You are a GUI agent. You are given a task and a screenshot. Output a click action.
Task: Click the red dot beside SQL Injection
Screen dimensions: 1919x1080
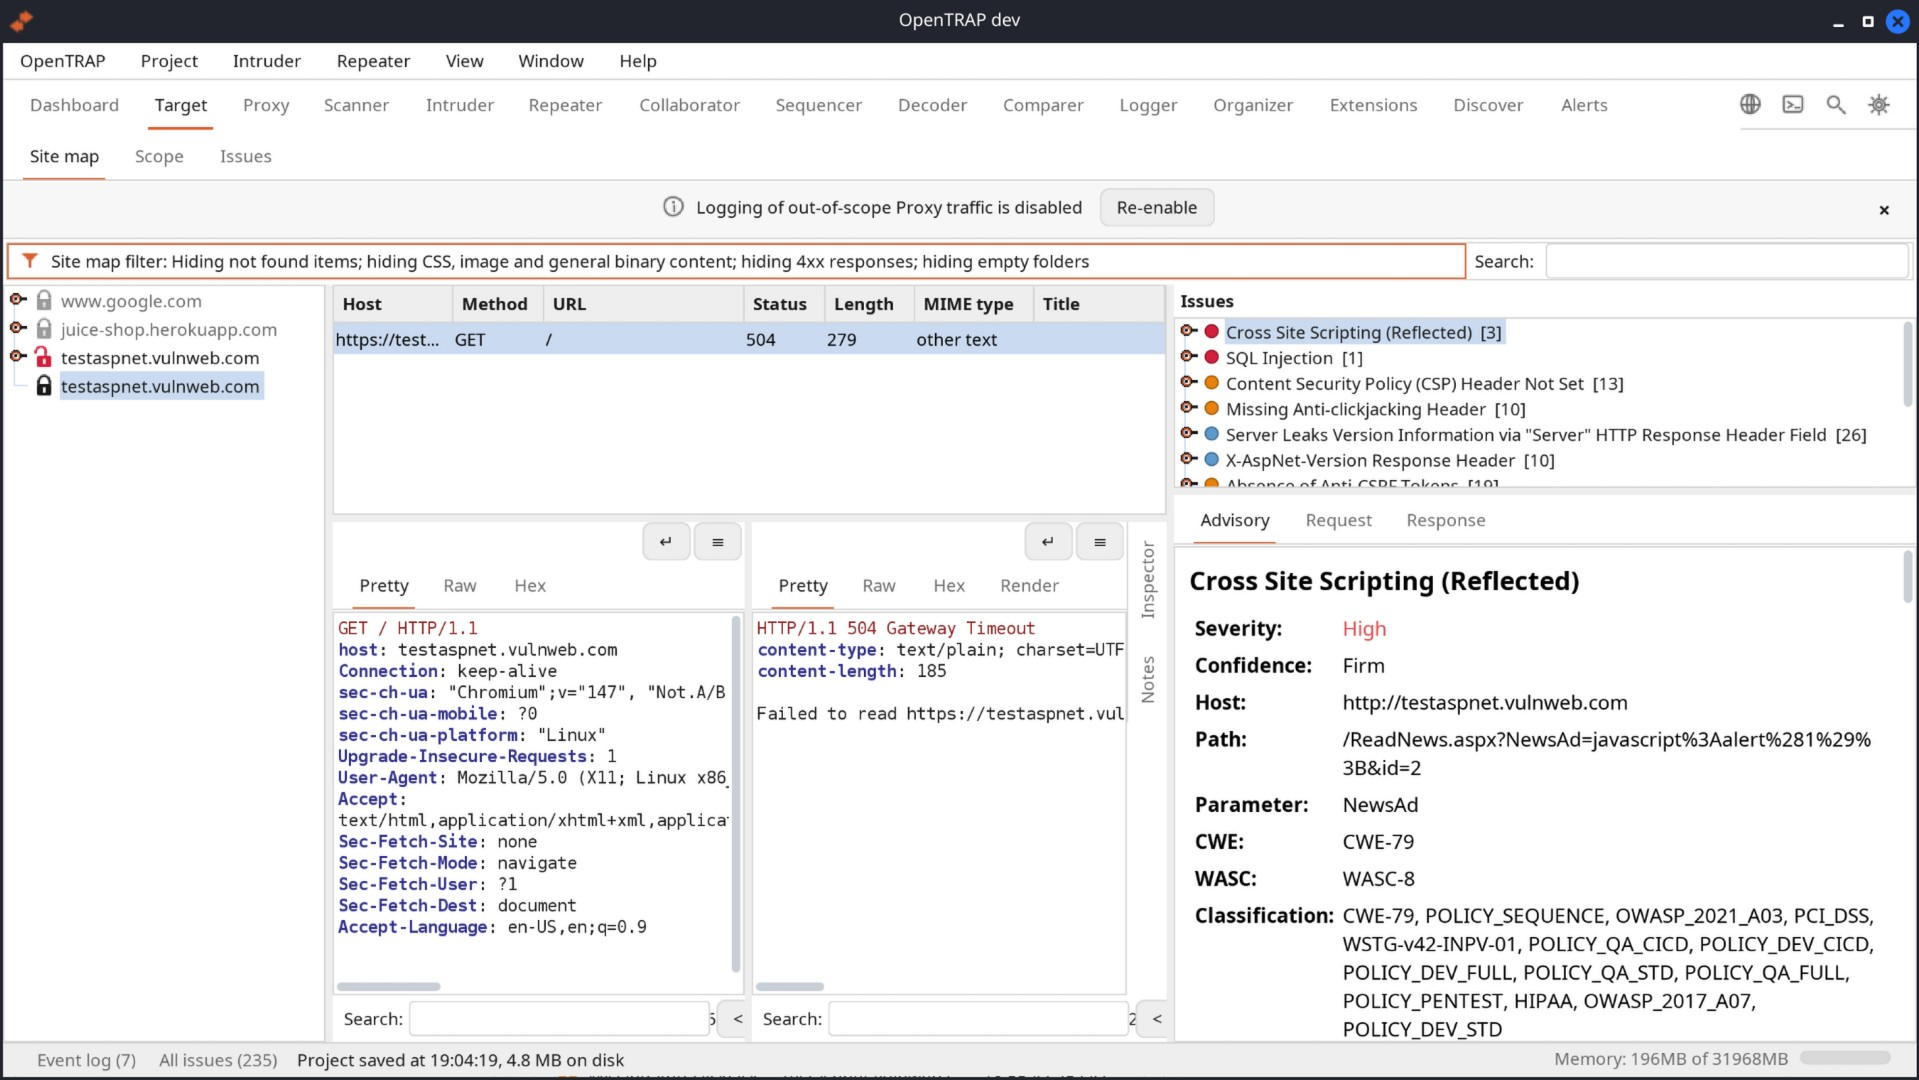[1212, 357]
